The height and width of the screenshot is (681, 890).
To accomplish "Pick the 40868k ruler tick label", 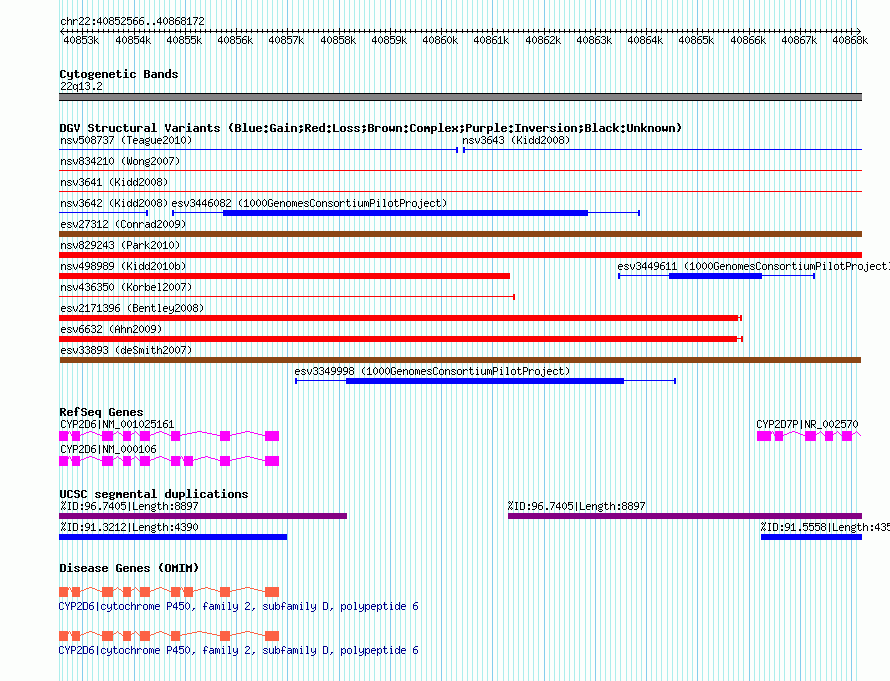I will (850, 40).
